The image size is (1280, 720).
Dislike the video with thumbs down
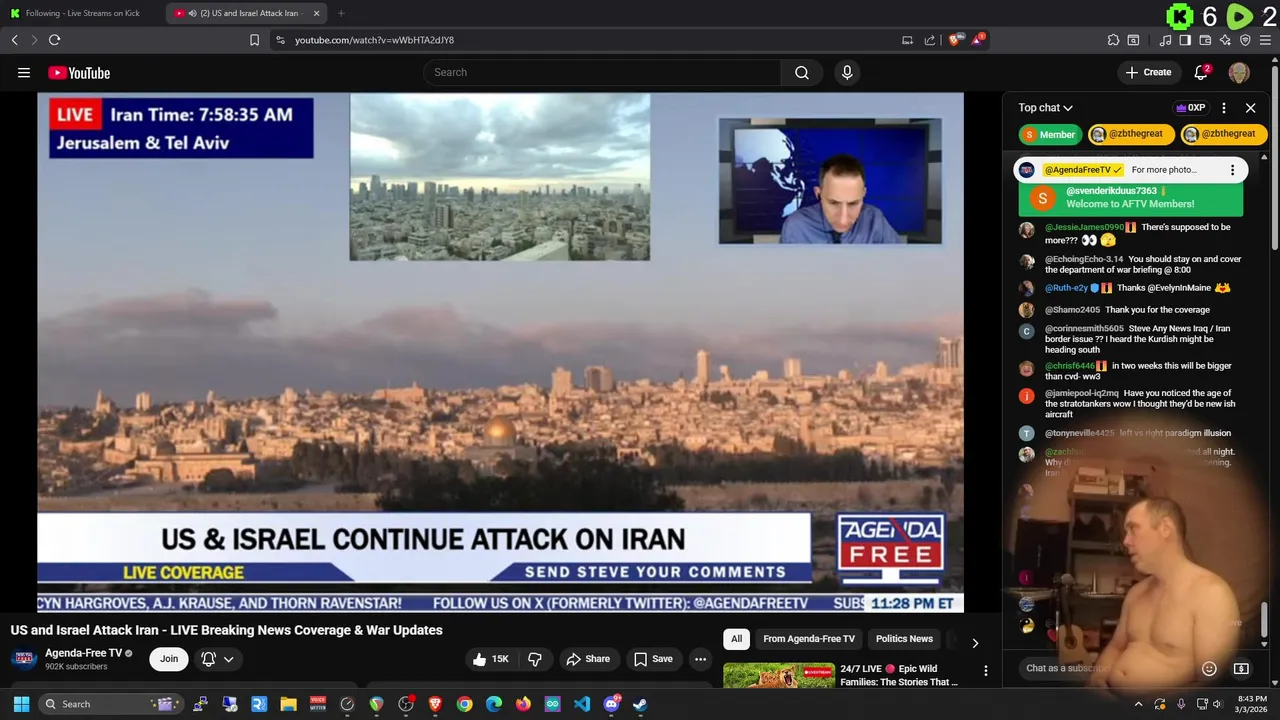[535, 659]
